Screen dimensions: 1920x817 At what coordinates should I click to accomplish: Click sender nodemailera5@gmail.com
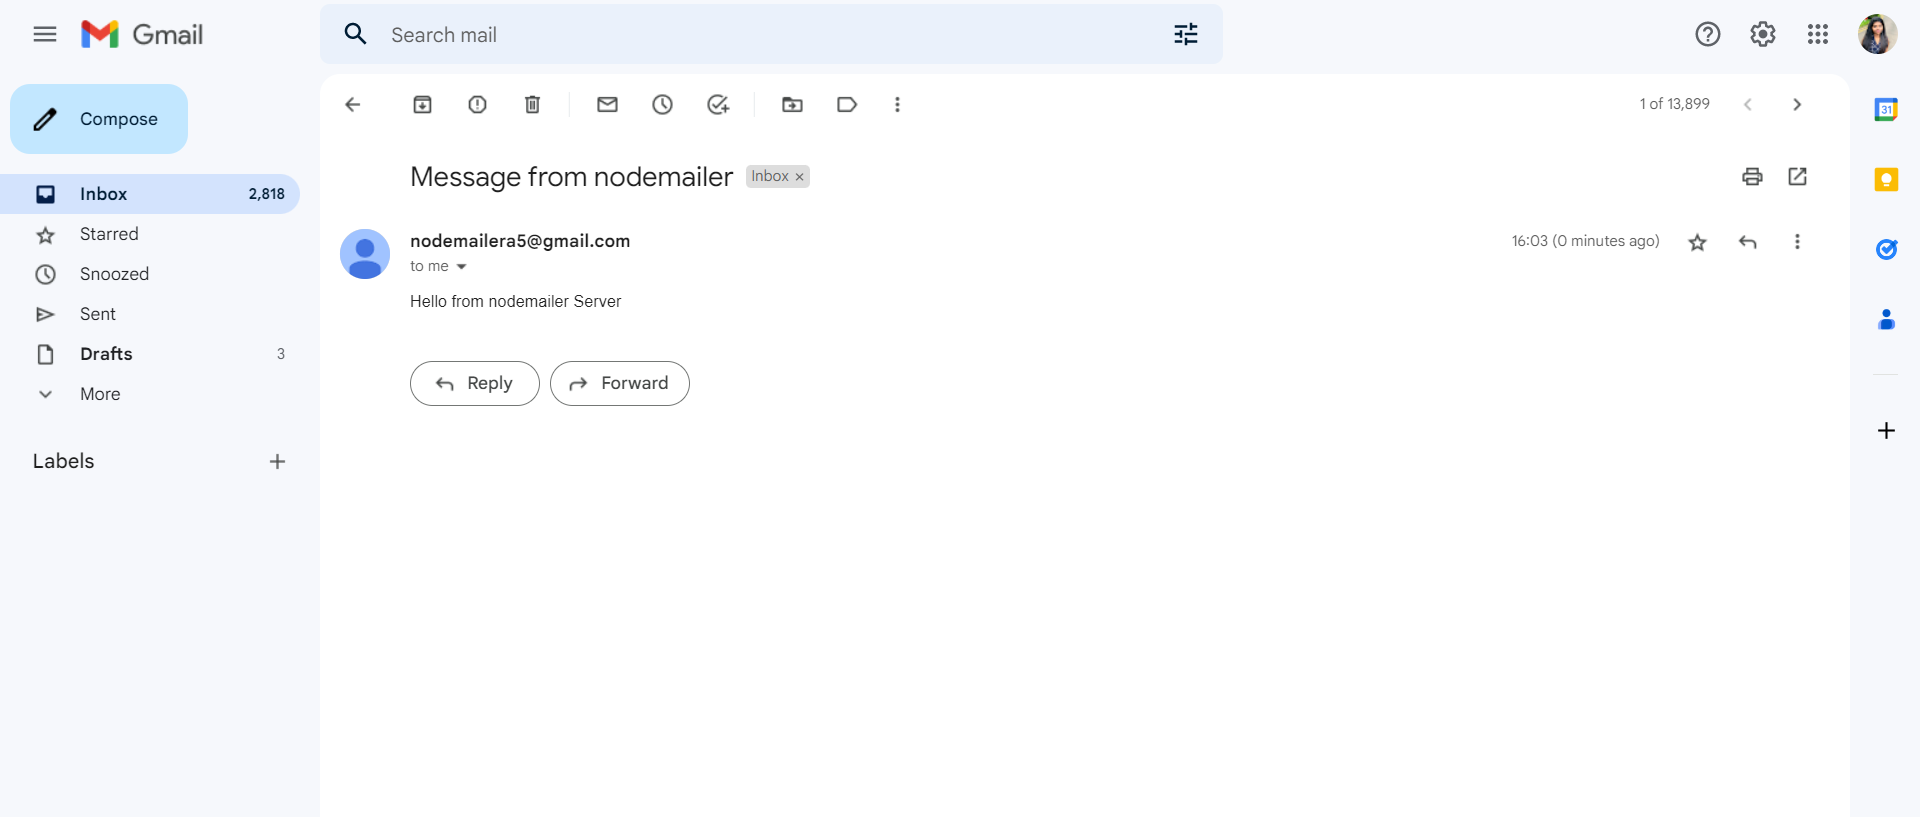click(520, 241)
